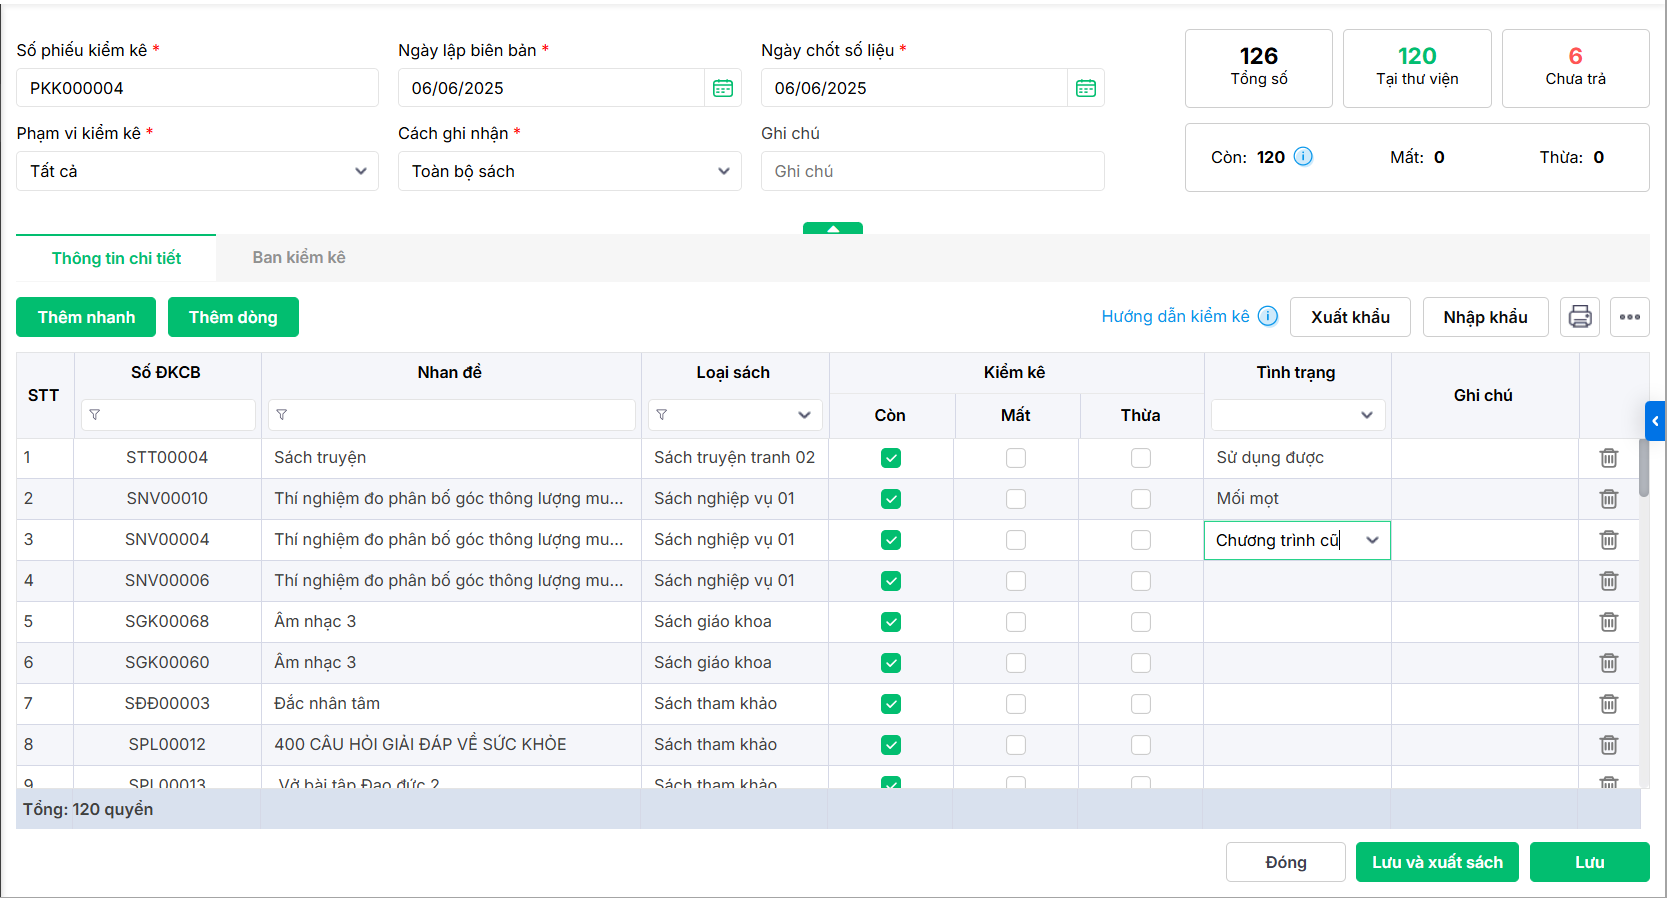Select the Thông tin chi tiết tab
The height and width of the screenshot is (898, 1667).
pyautogui.click(x=116, y=258)
